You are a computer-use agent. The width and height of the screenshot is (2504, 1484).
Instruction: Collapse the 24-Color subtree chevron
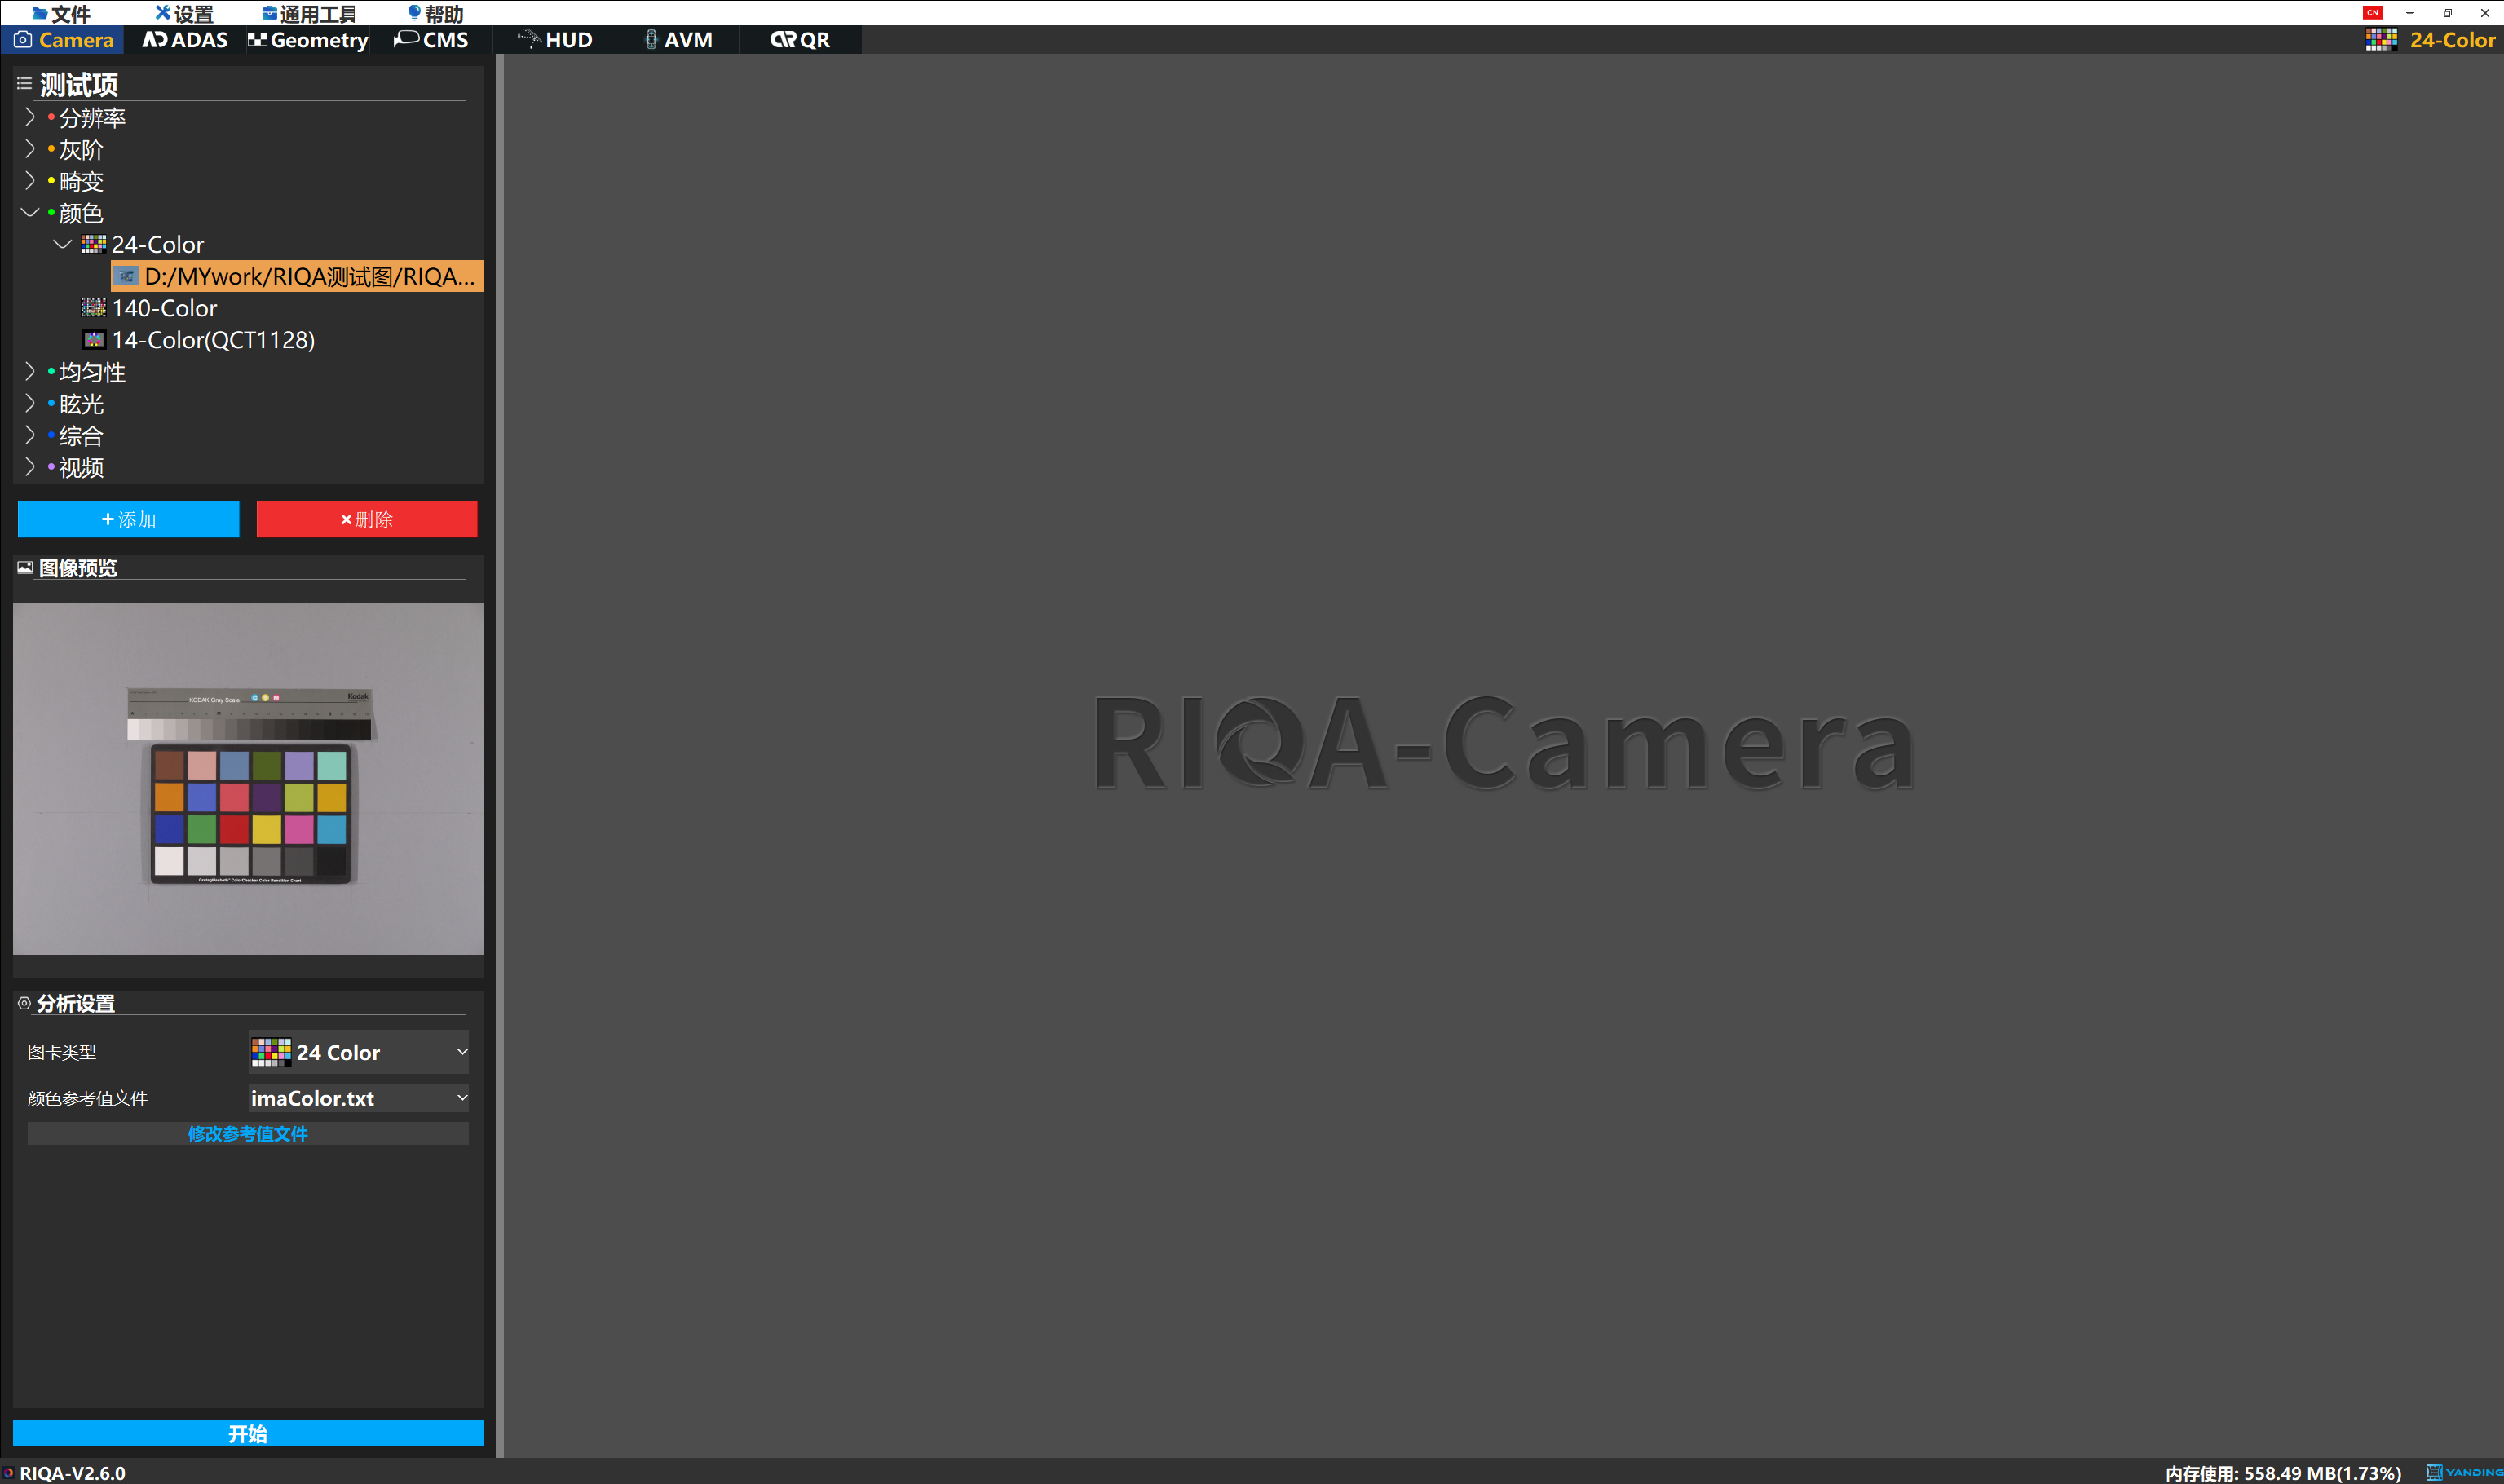coord(62,244)
